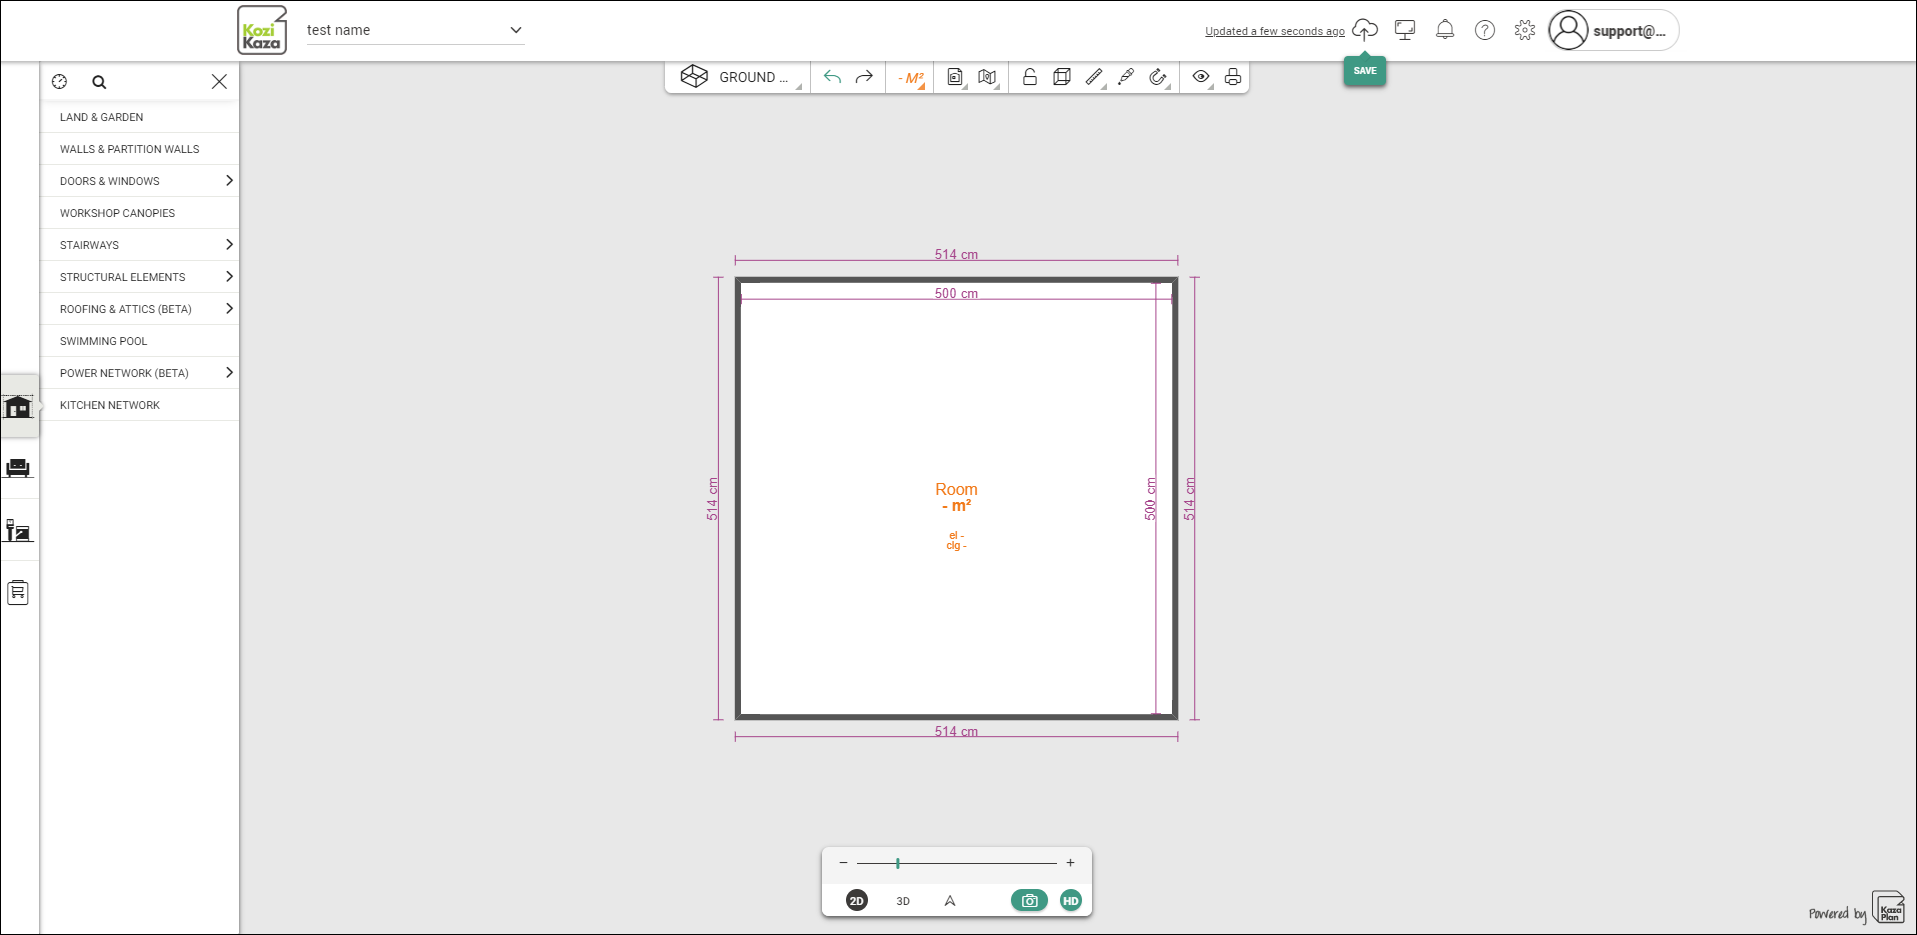
Task: Click the undo arrow in toolbar
Action: (x=832, y=77)
